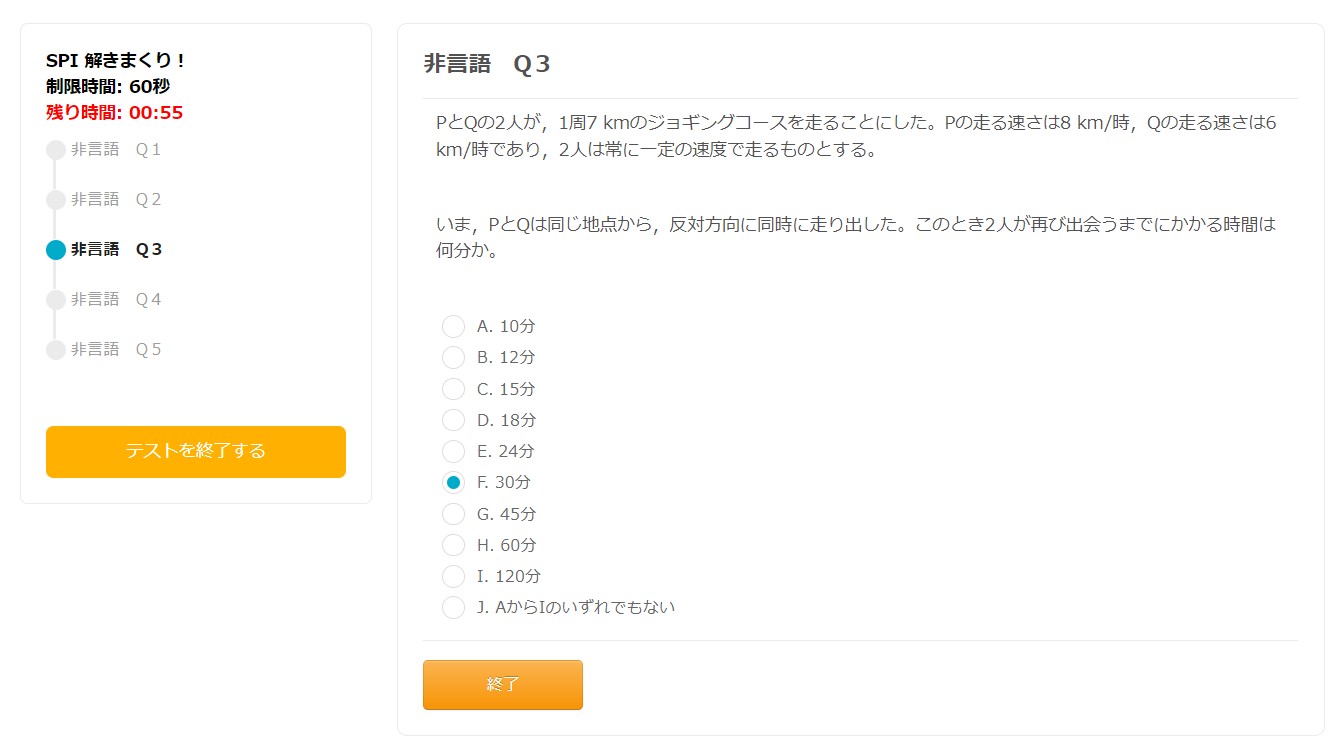Select answer option A. 10分
Viewport: 1344px width, 753px height.
click(453, 326)
